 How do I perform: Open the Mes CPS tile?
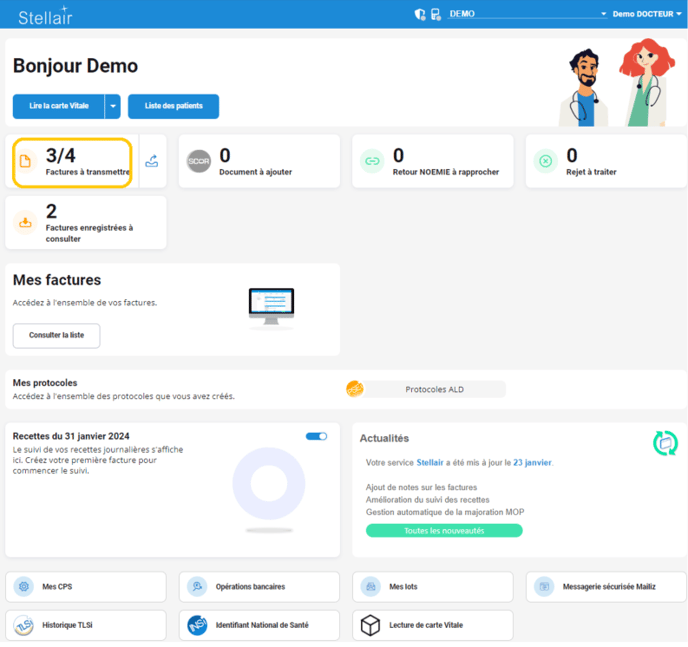click(x=86, y=587)
